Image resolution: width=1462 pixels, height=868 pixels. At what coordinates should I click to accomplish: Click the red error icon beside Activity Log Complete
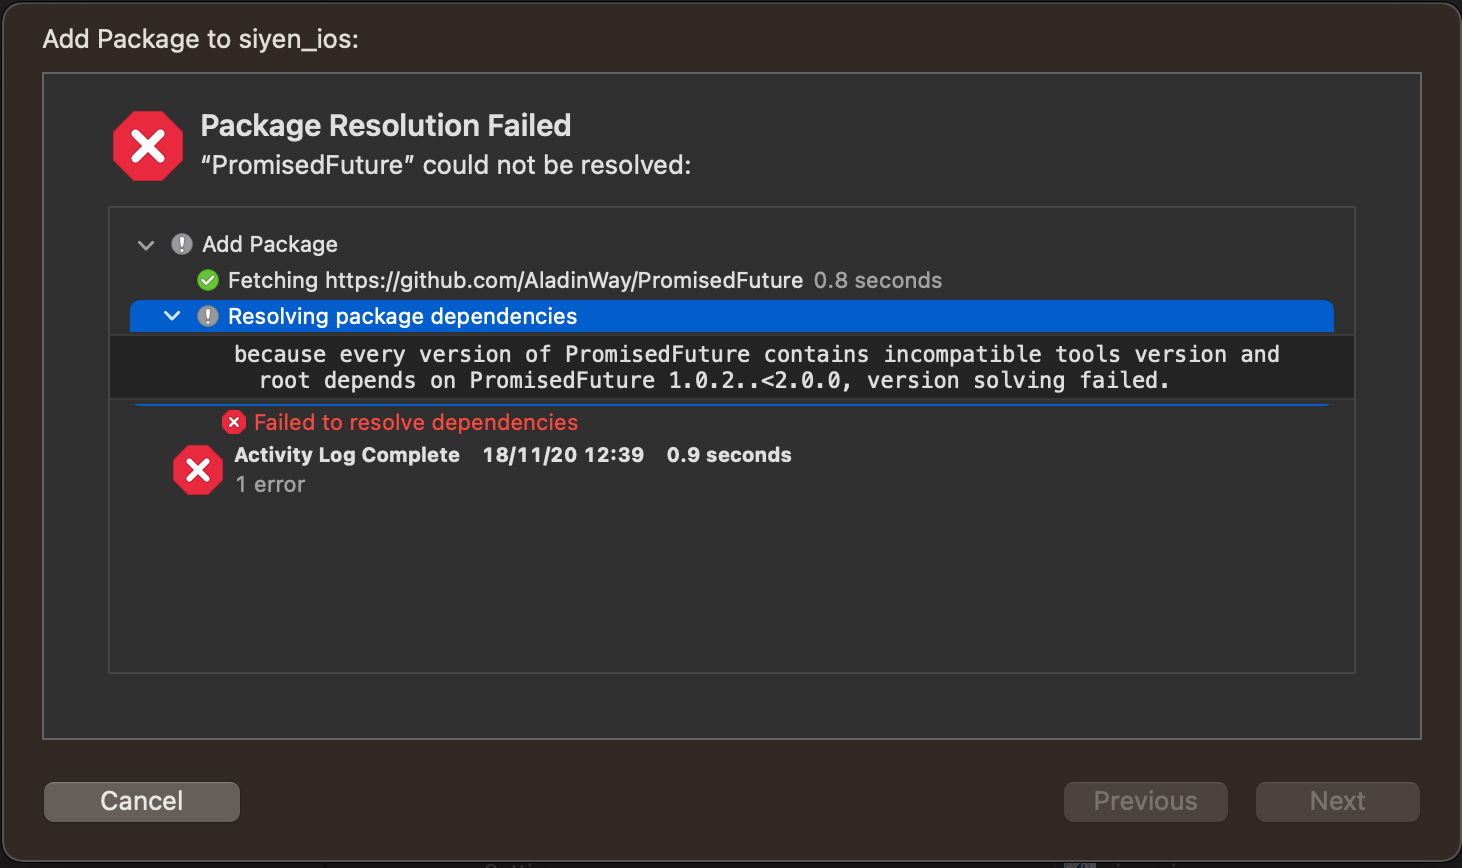pyautogui.click(x=198, y=470)
